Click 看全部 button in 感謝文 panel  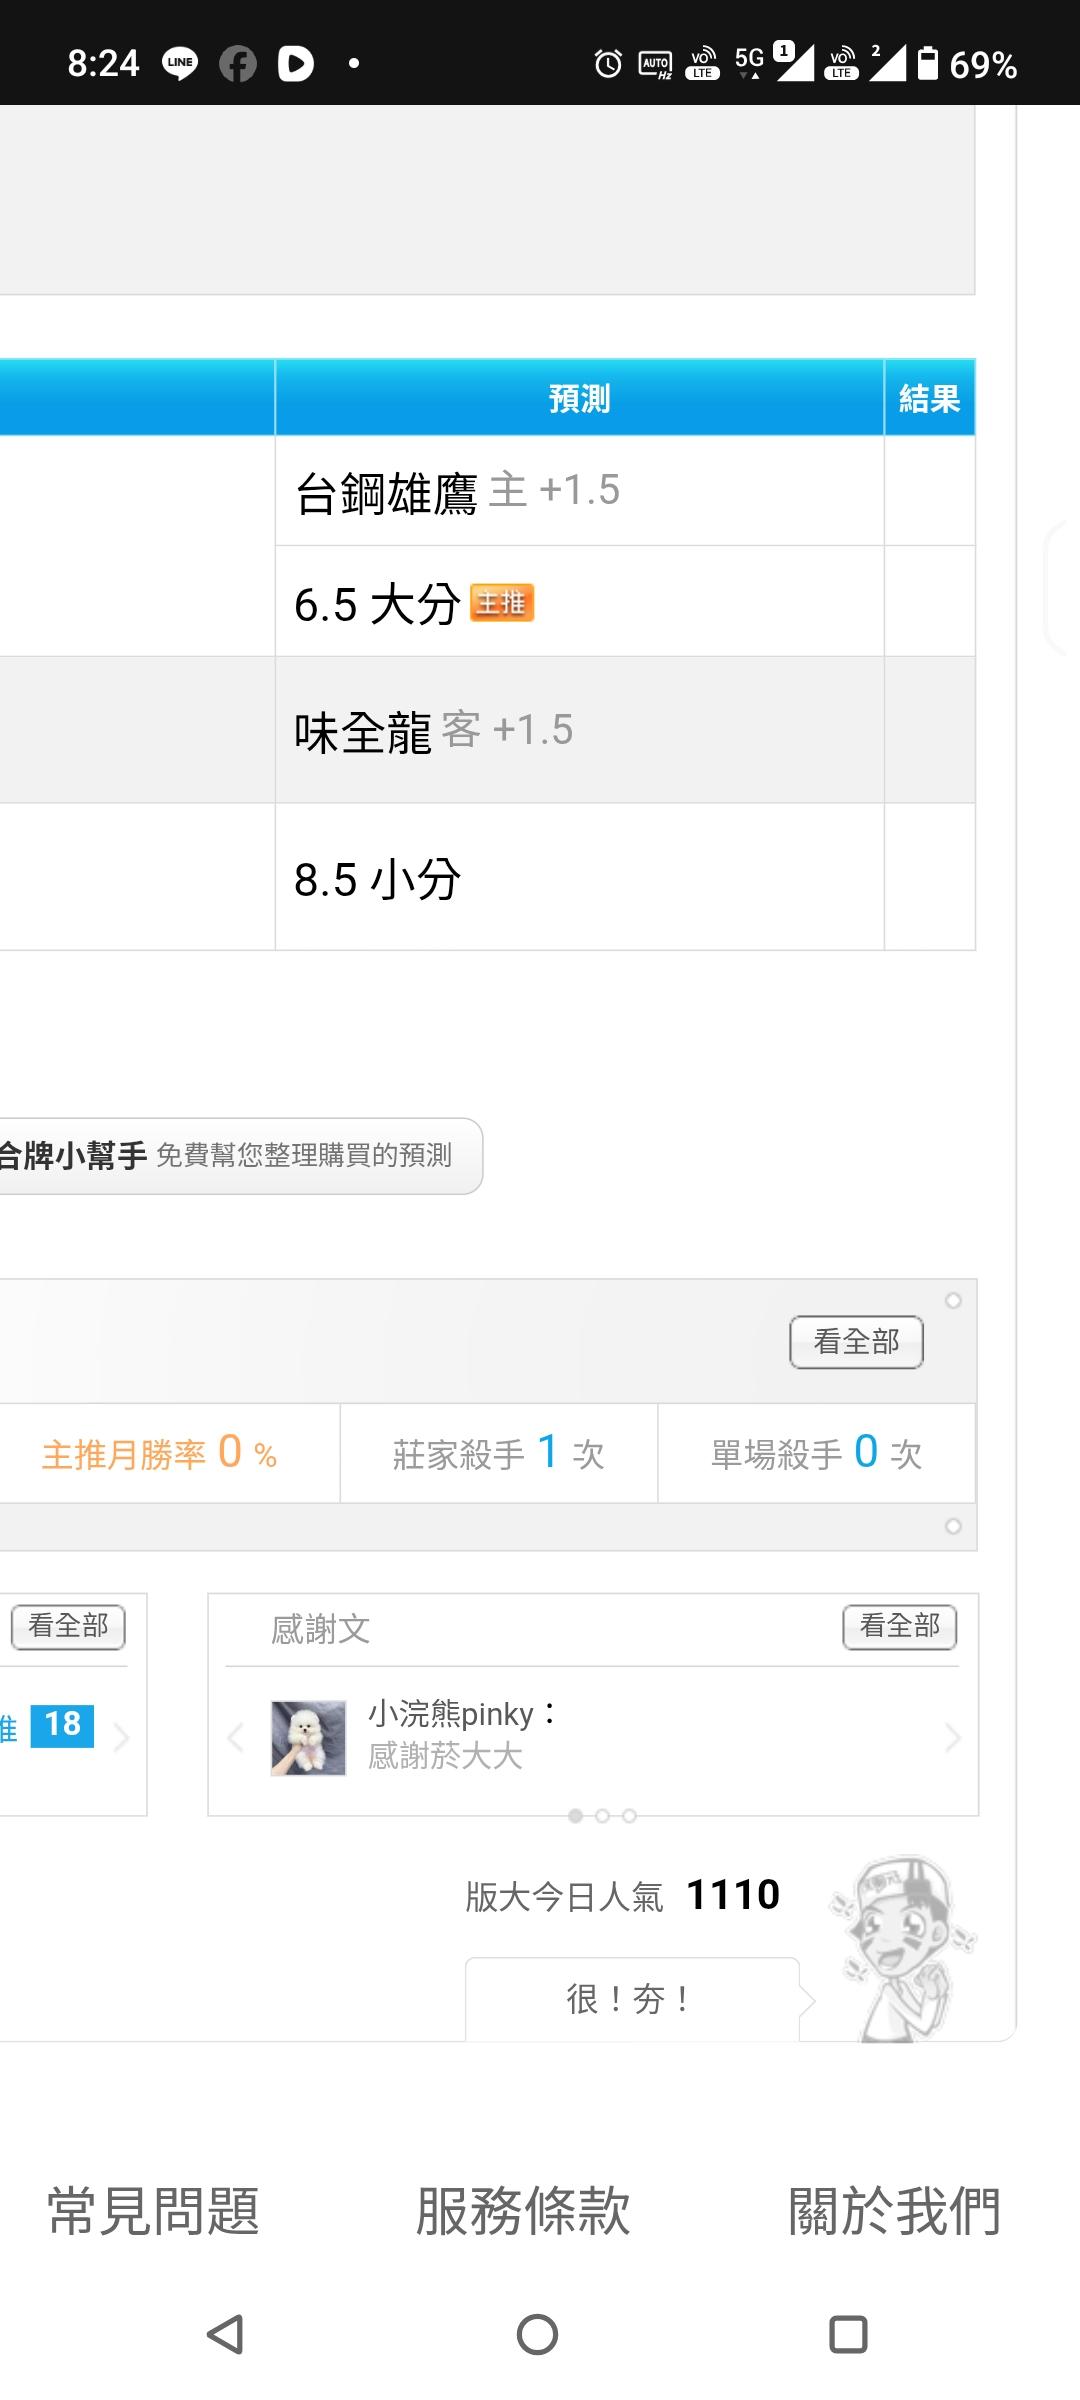click(899, 1626)
